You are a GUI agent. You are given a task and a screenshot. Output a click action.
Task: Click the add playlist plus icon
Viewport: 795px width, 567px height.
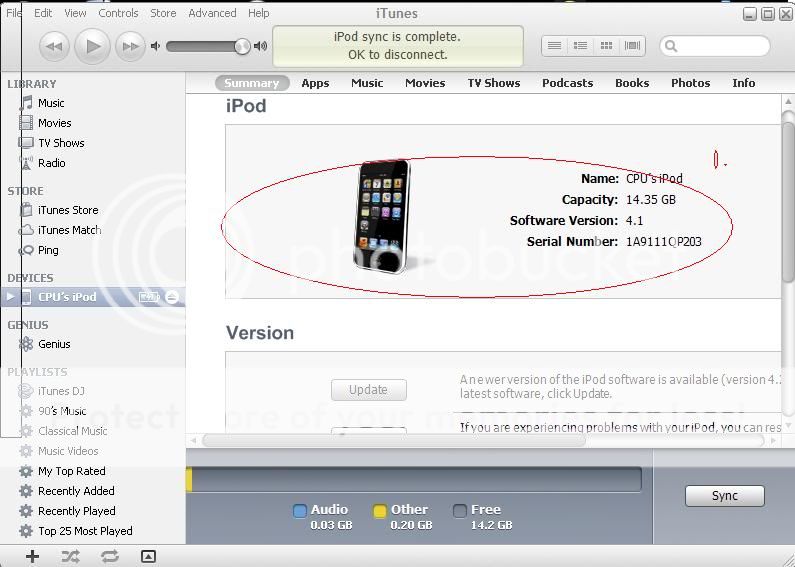click(x=32, y=556)
